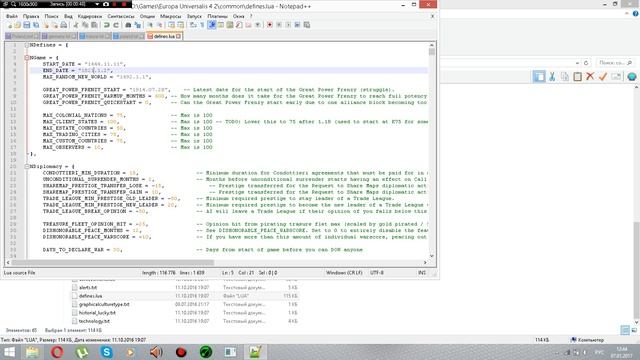Click the Zoom In icon in Notepad++ toolbar

[x=150, y=25]
